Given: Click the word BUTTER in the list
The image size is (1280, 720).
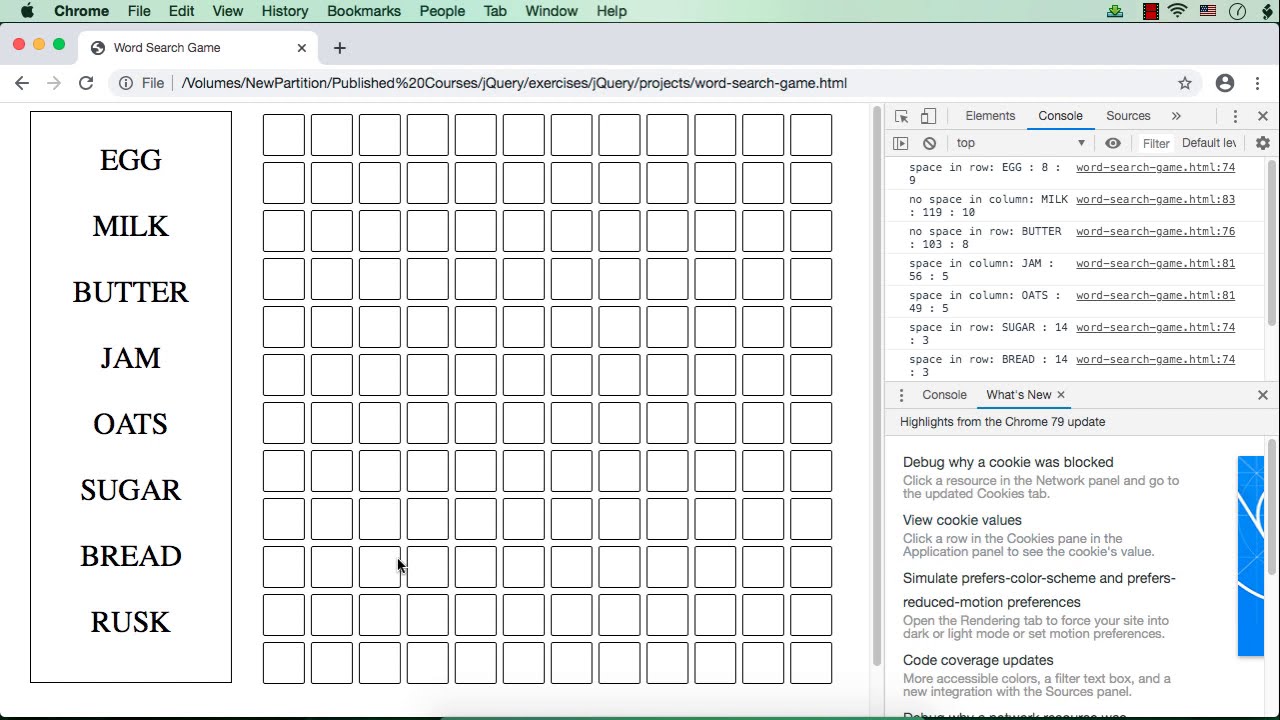Looking at the screenshot, I should (x=131, y=292).
